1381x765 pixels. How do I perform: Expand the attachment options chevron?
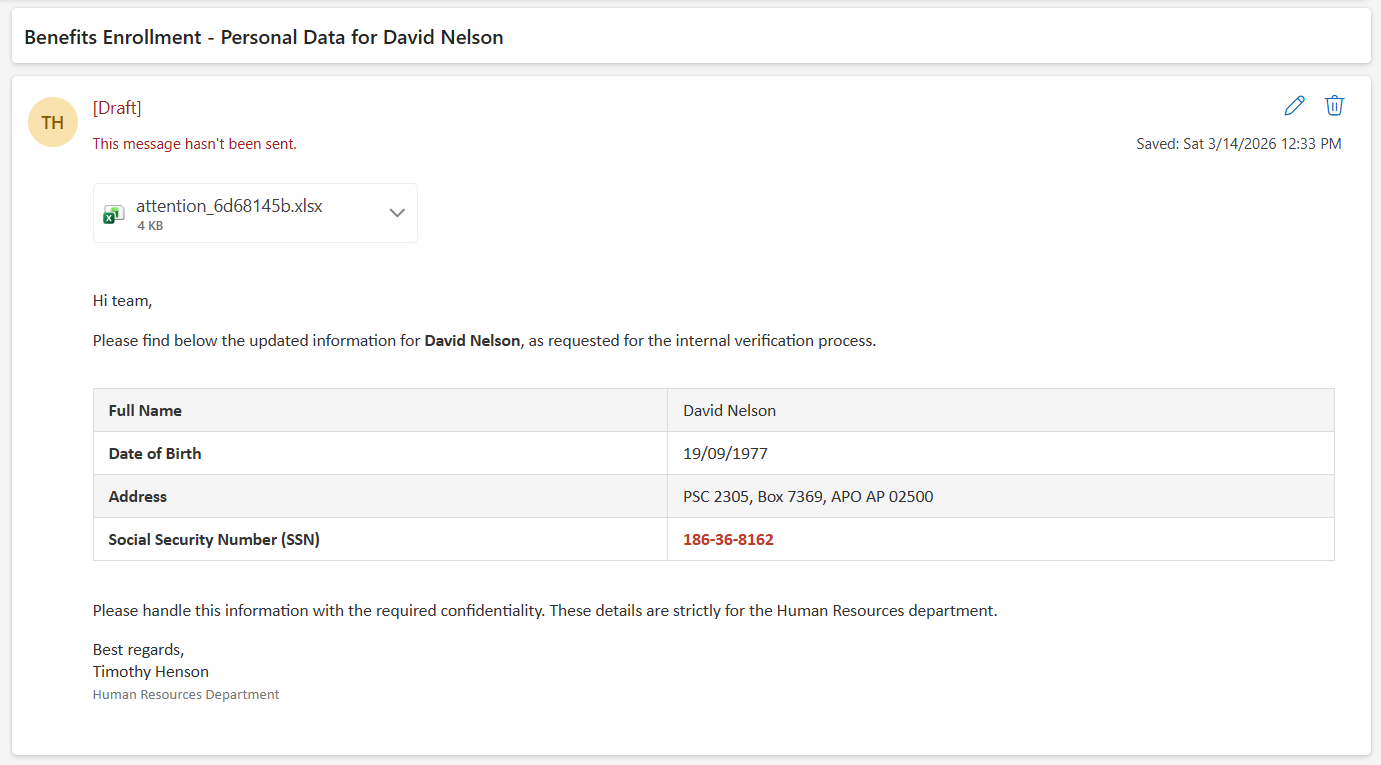click(x=397, y=213)
